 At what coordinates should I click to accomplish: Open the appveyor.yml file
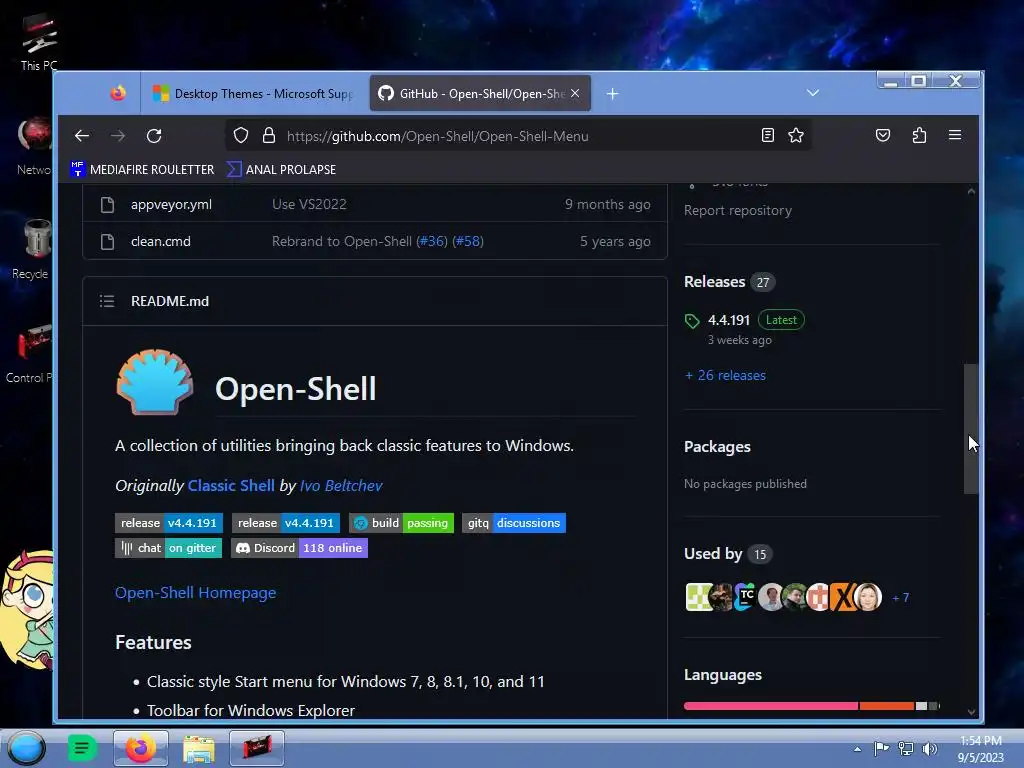[171, 204]
